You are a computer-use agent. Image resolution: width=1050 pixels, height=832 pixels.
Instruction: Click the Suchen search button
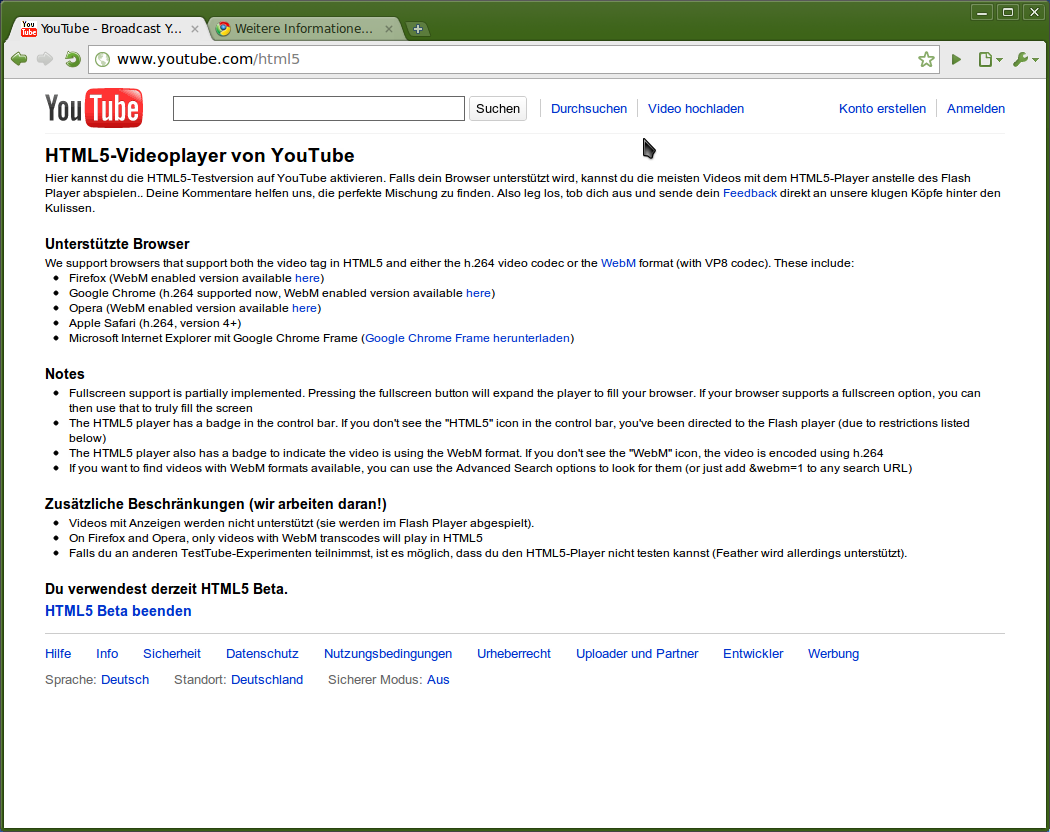click(x=497, y=108)
